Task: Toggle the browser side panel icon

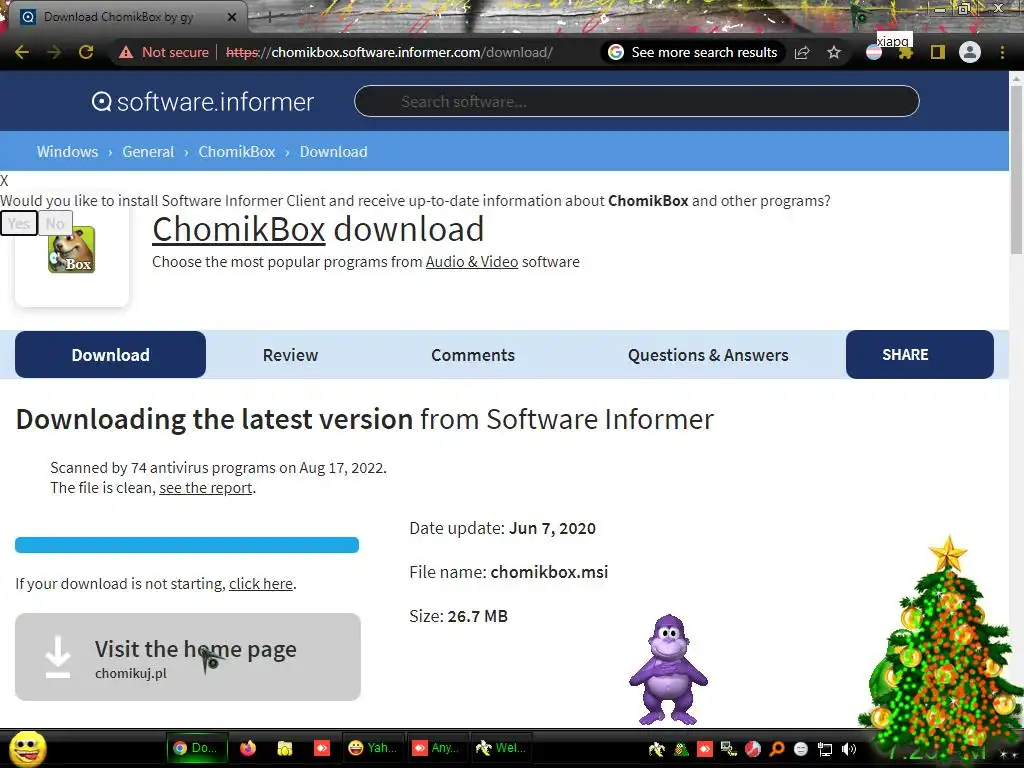Action: coord(938,52)
